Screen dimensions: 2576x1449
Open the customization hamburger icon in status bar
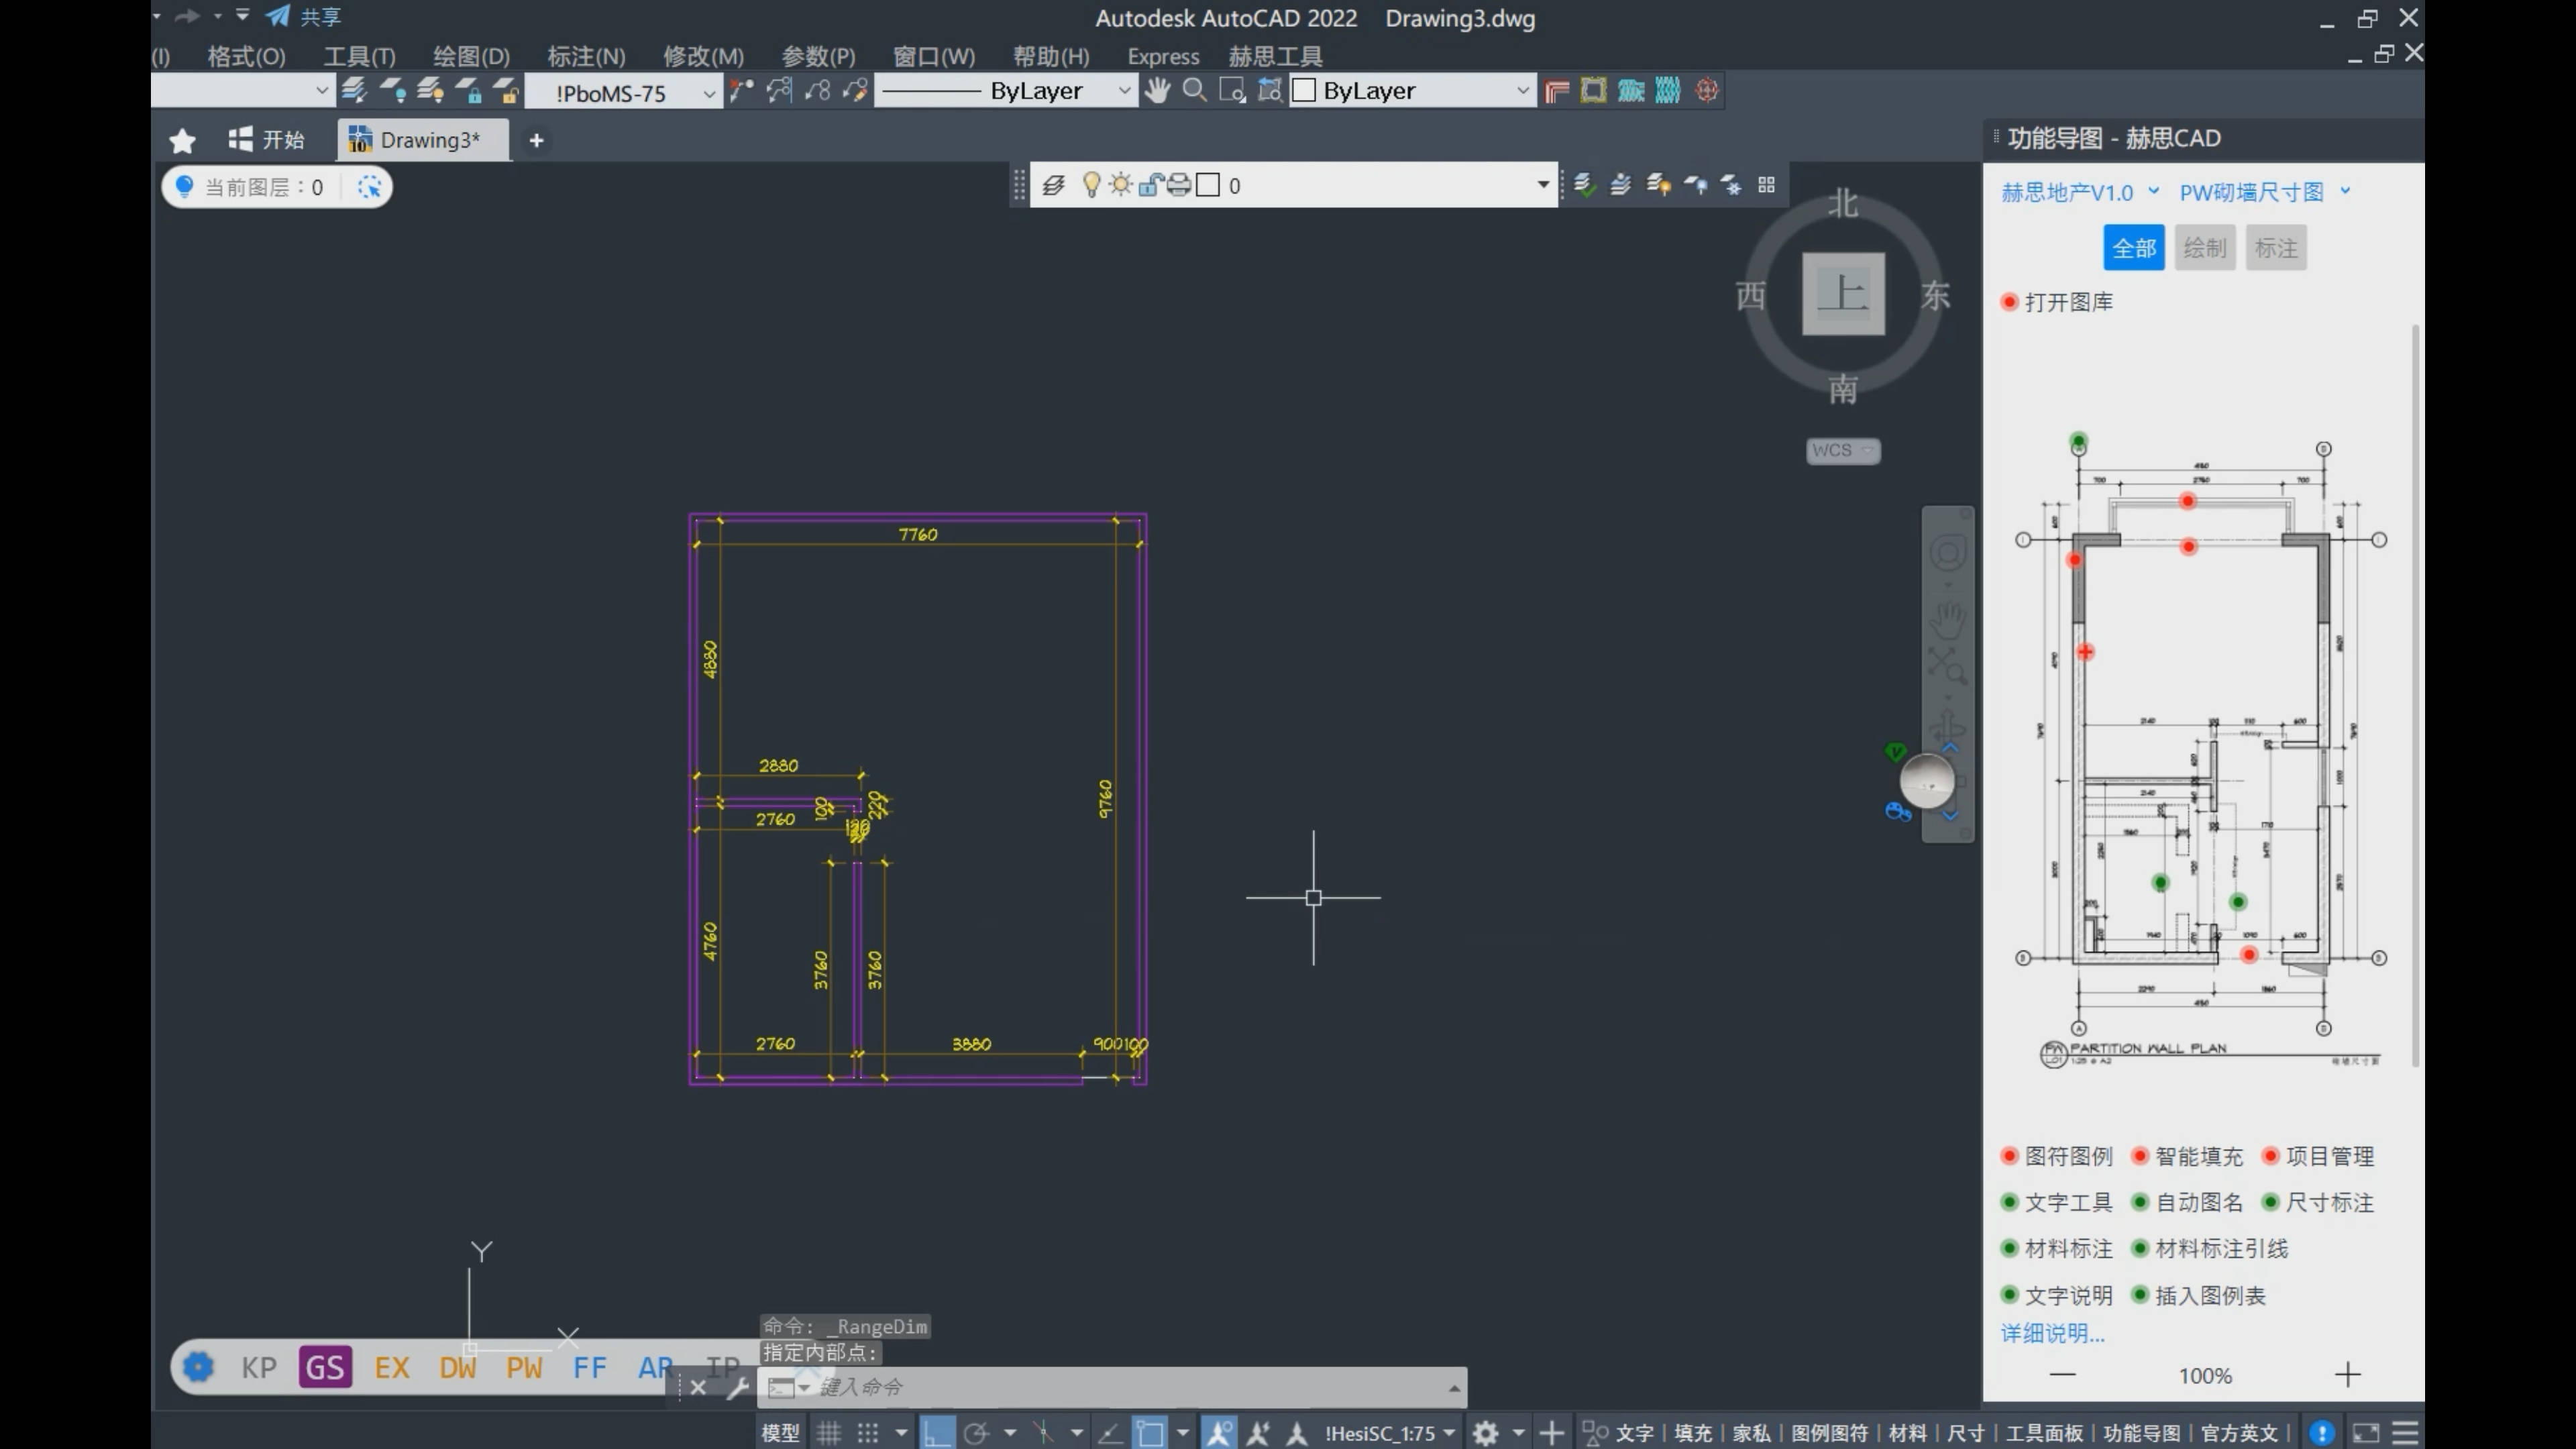[2405, 1433]
